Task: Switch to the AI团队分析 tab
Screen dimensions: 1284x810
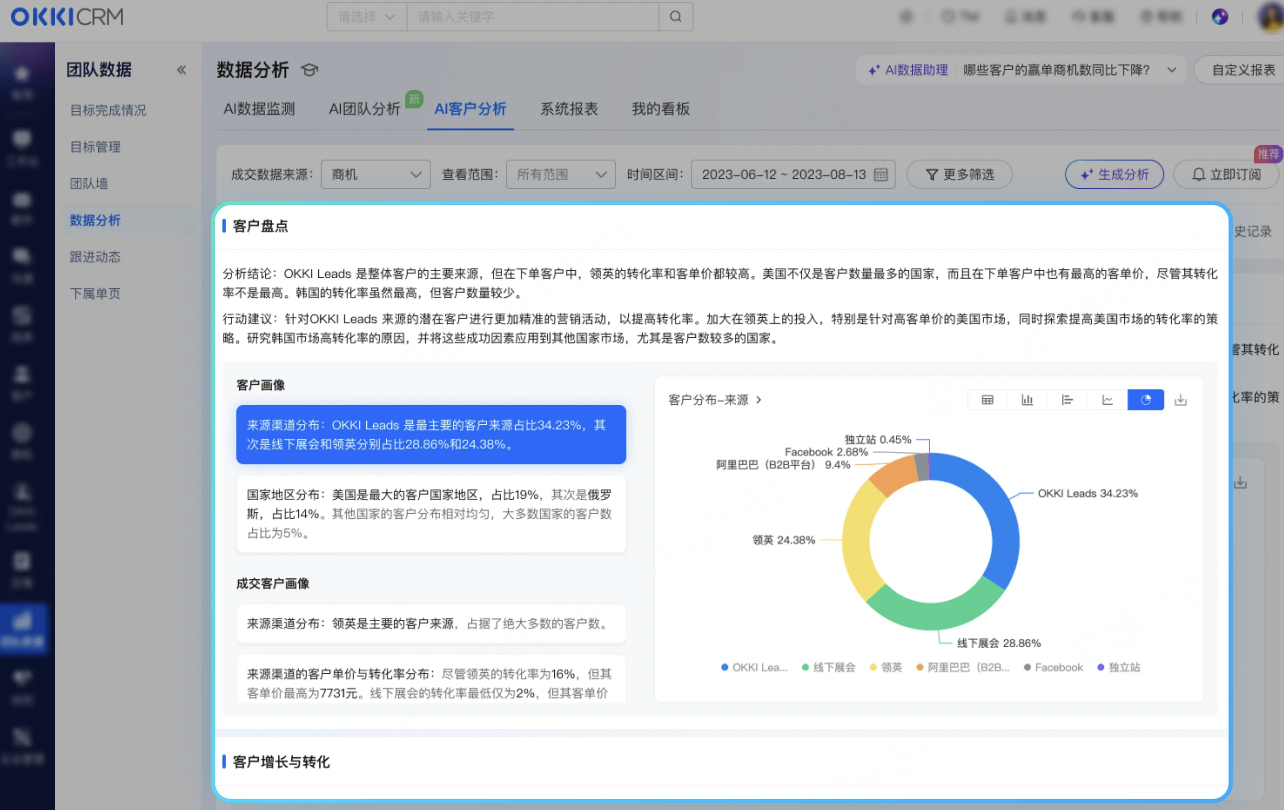Action: pos(365,109)
